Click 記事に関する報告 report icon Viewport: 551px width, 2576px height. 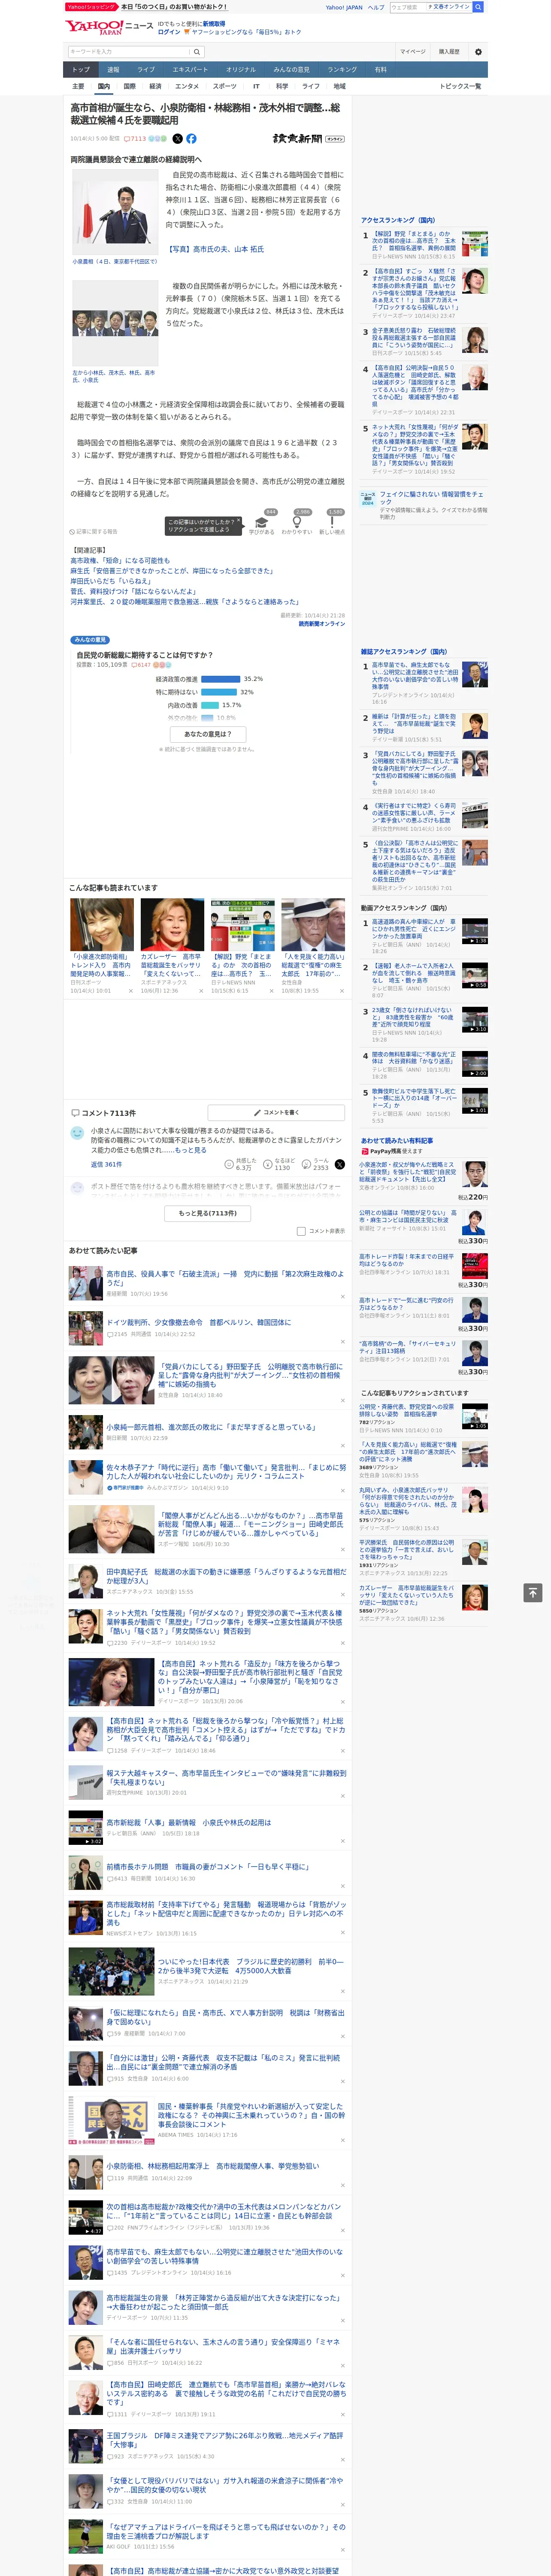93,532
